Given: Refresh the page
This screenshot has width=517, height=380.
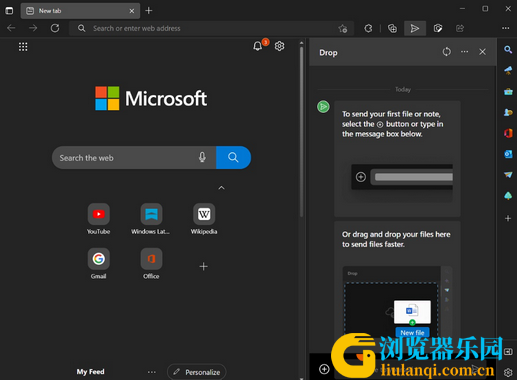Looking at the screenshot, I should click(x=55, y=28).
